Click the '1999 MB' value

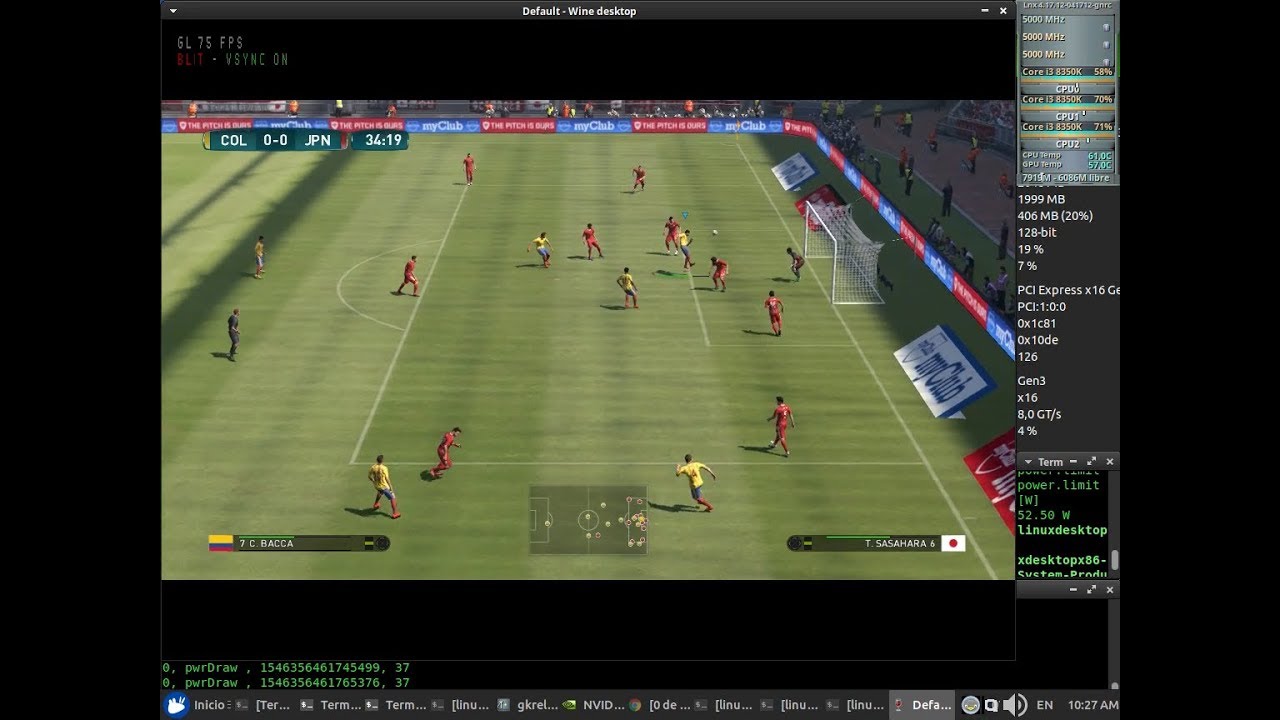pyautogui.click(x=1041, y=199)
